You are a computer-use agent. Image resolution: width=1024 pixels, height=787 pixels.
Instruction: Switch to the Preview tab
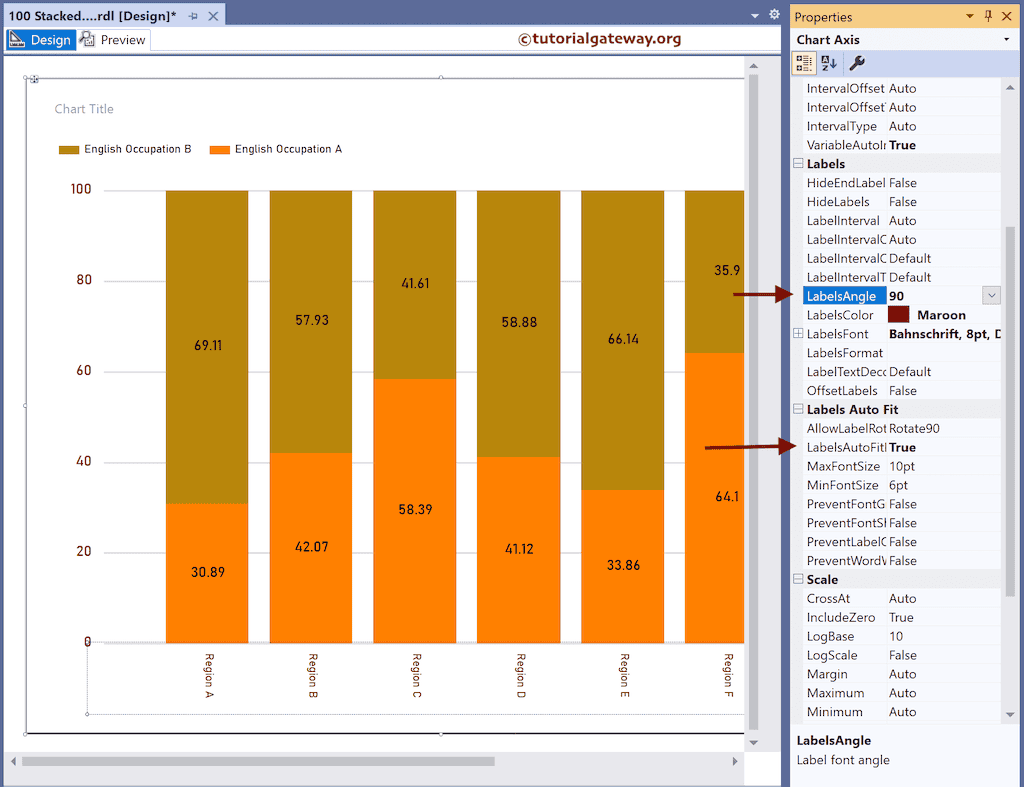point(113,40)
